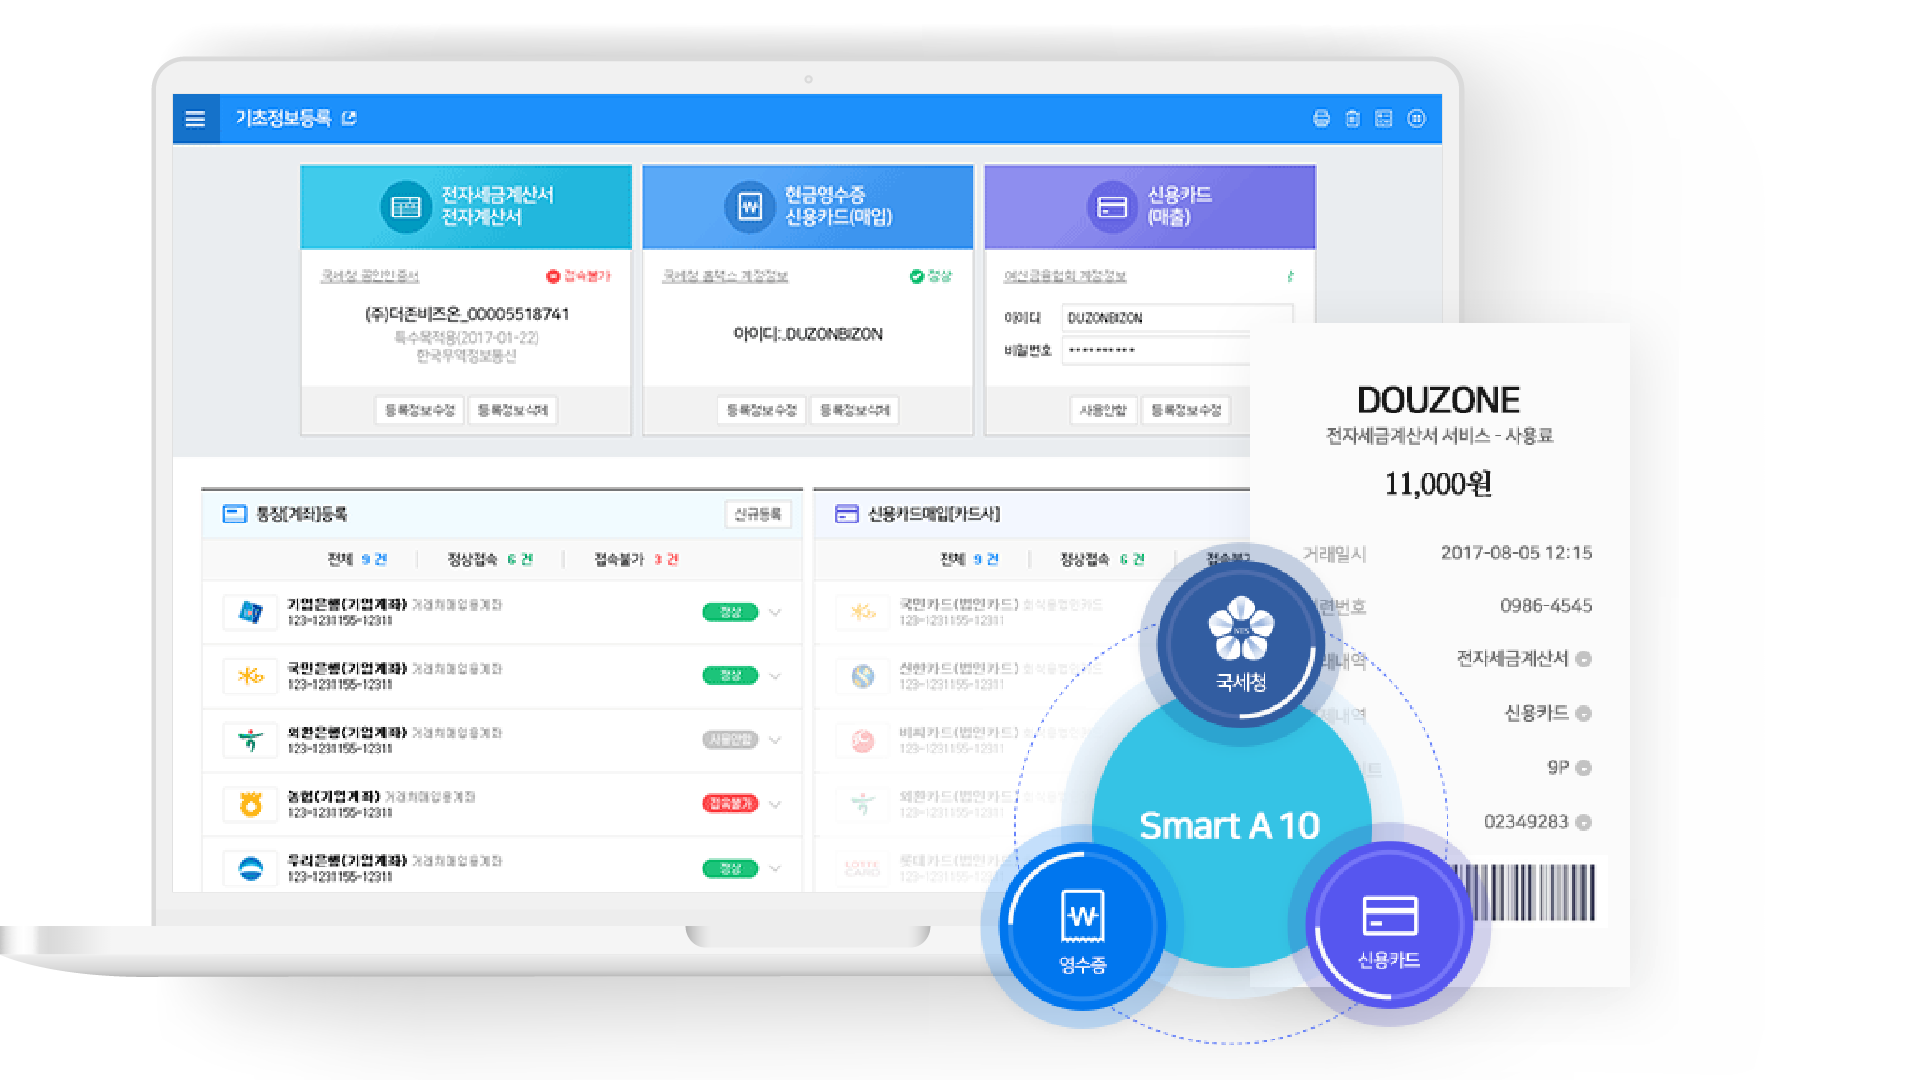The width and height of the screenshot is (1920, 1080).
Task: Click 사용안함 button in 신용카드(매출) card
Action: [x=1103, y=410]
